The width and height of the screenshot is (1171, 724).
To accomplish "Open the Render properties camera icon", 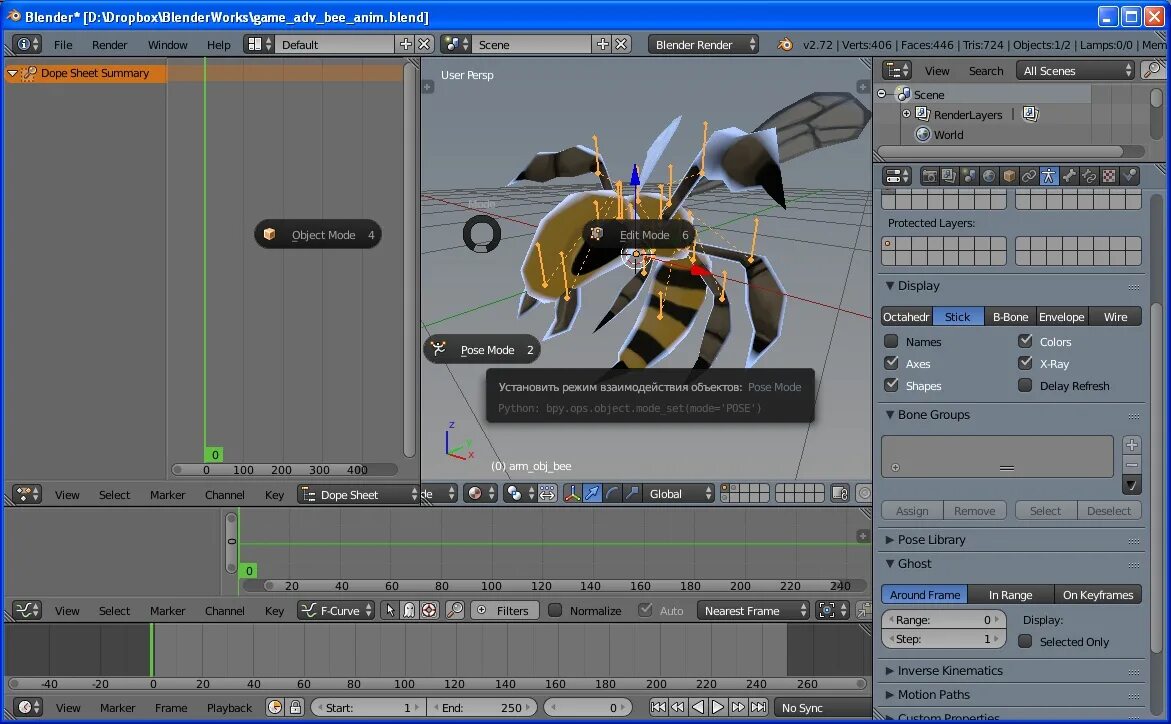I will [x=929, y=176].
